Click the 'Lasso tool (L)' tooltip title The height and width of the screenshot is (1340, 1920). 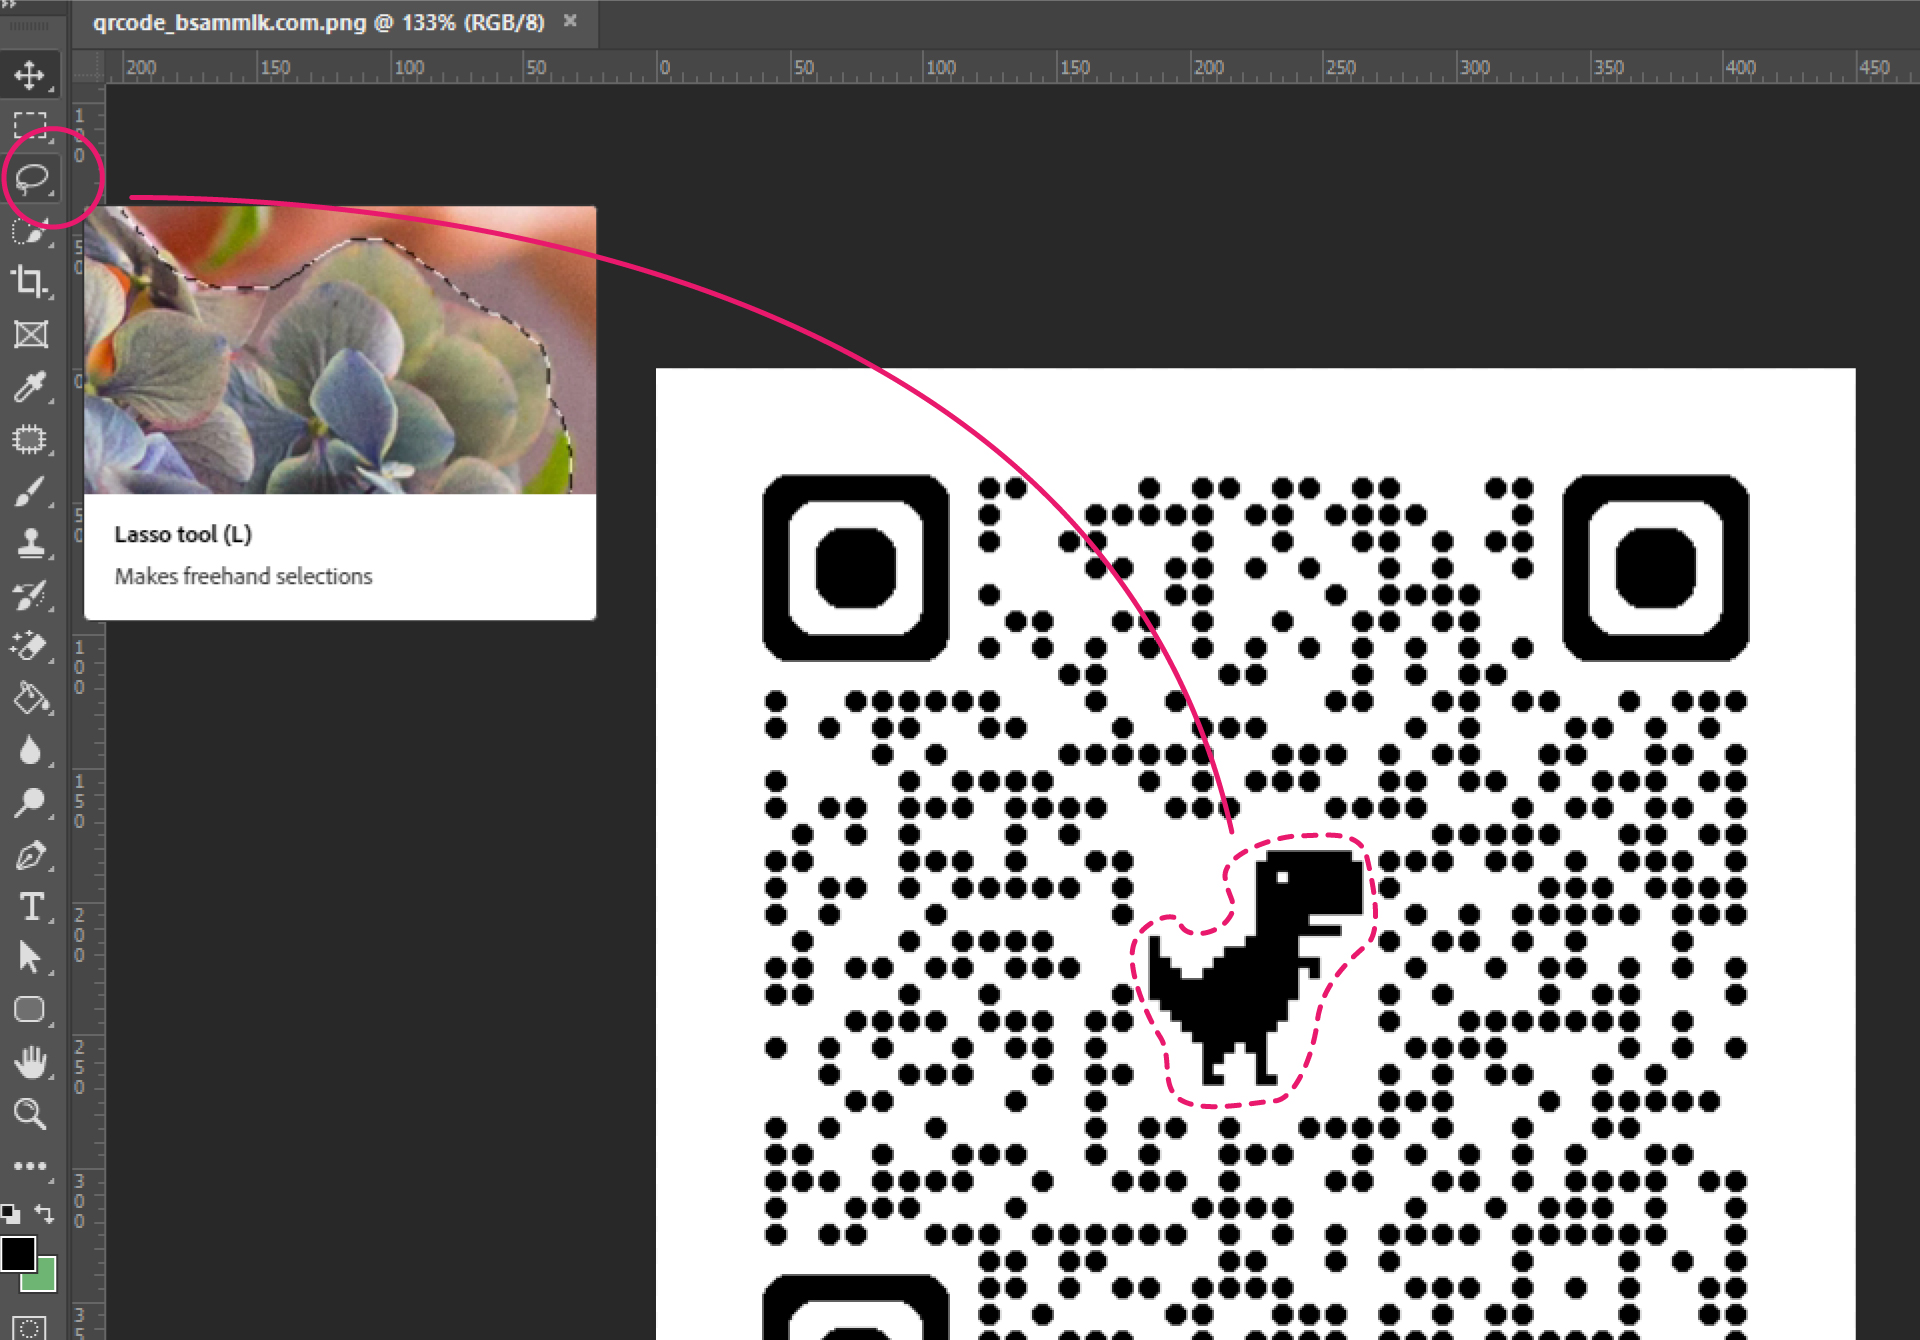pyautogui.click(x=183, y=534)
